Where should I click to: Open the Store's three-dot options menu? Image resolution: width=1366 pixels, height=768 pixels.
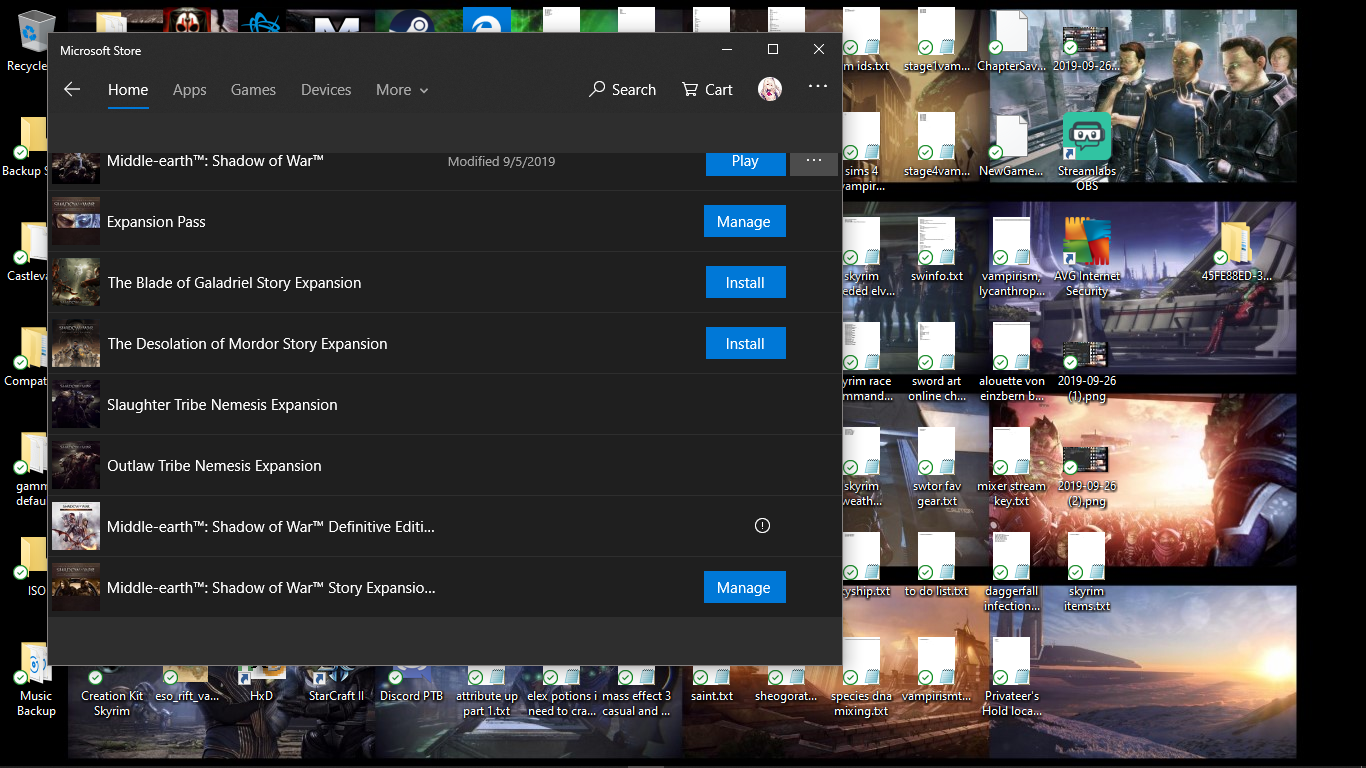[818, 87]
